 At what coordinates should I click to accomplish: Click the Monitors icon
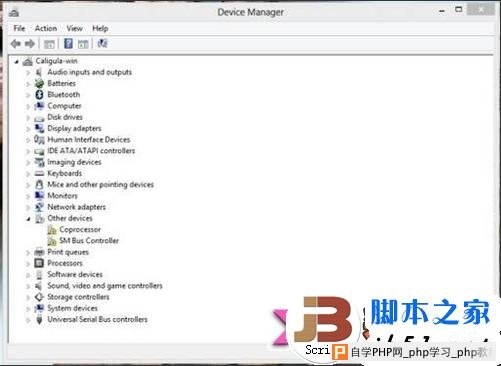pyautogui.click(x=39, y=196)
